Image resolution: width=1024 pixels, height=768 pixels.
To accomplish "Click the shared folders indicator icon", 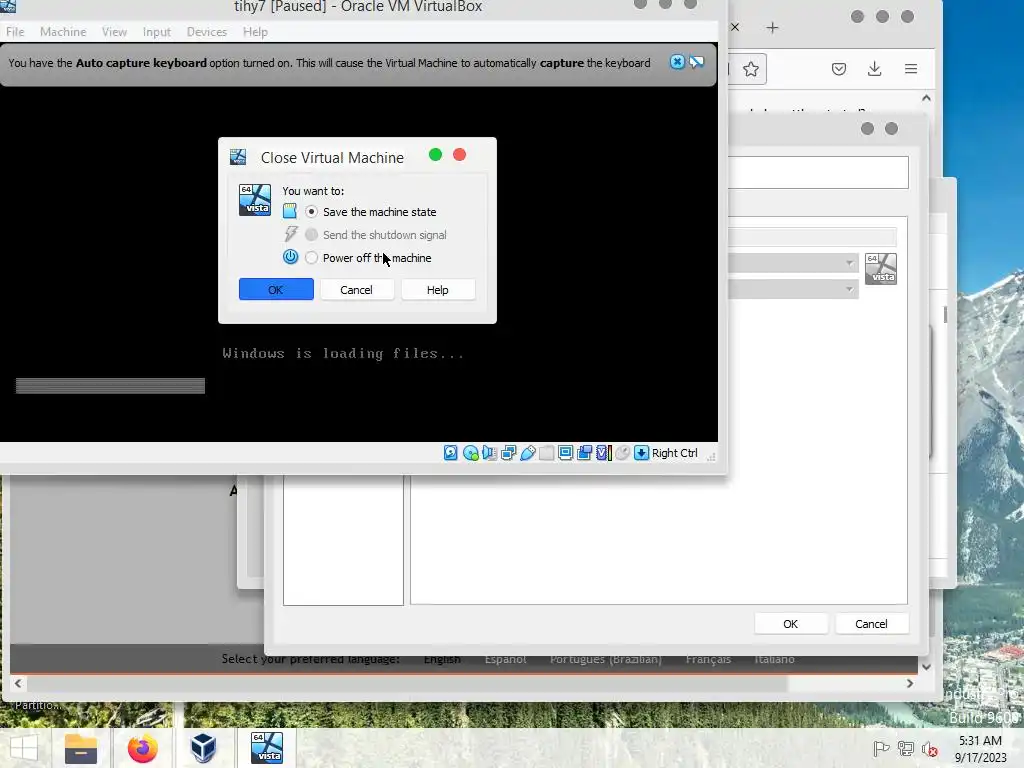I will point(547,453).
